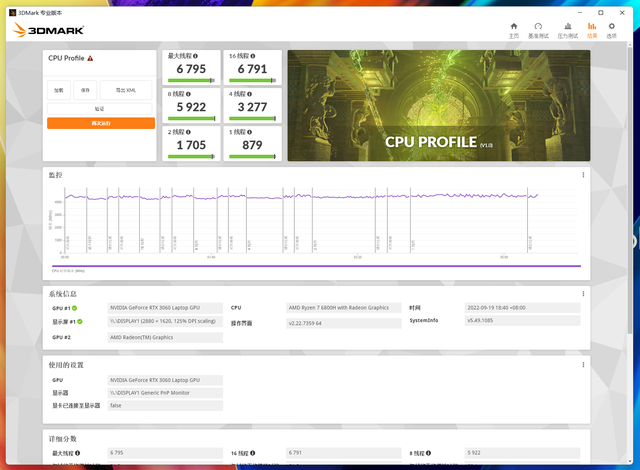Click the SystemInfo value v5.49.1085
Viewport: 640px width, 470px height.
point(522,321)
